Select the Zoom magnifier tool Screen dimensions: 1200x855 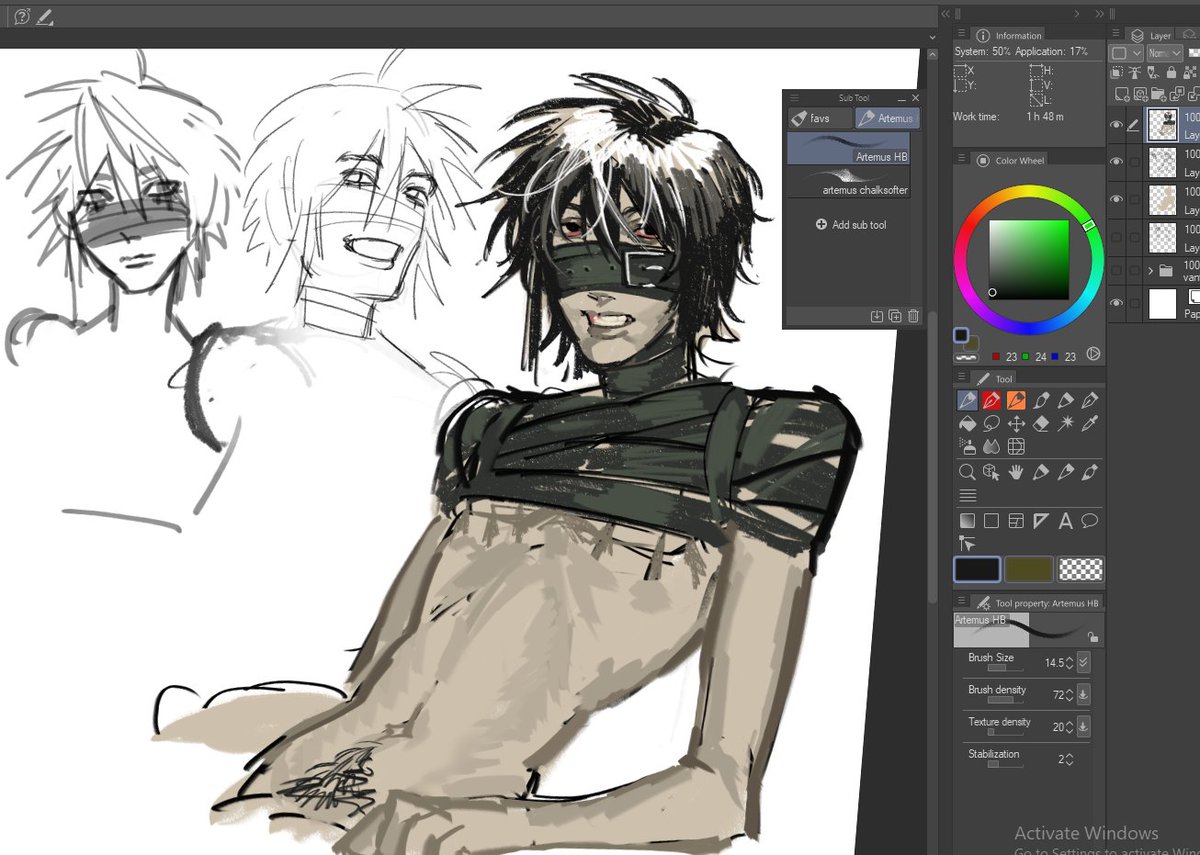(967, 472)
